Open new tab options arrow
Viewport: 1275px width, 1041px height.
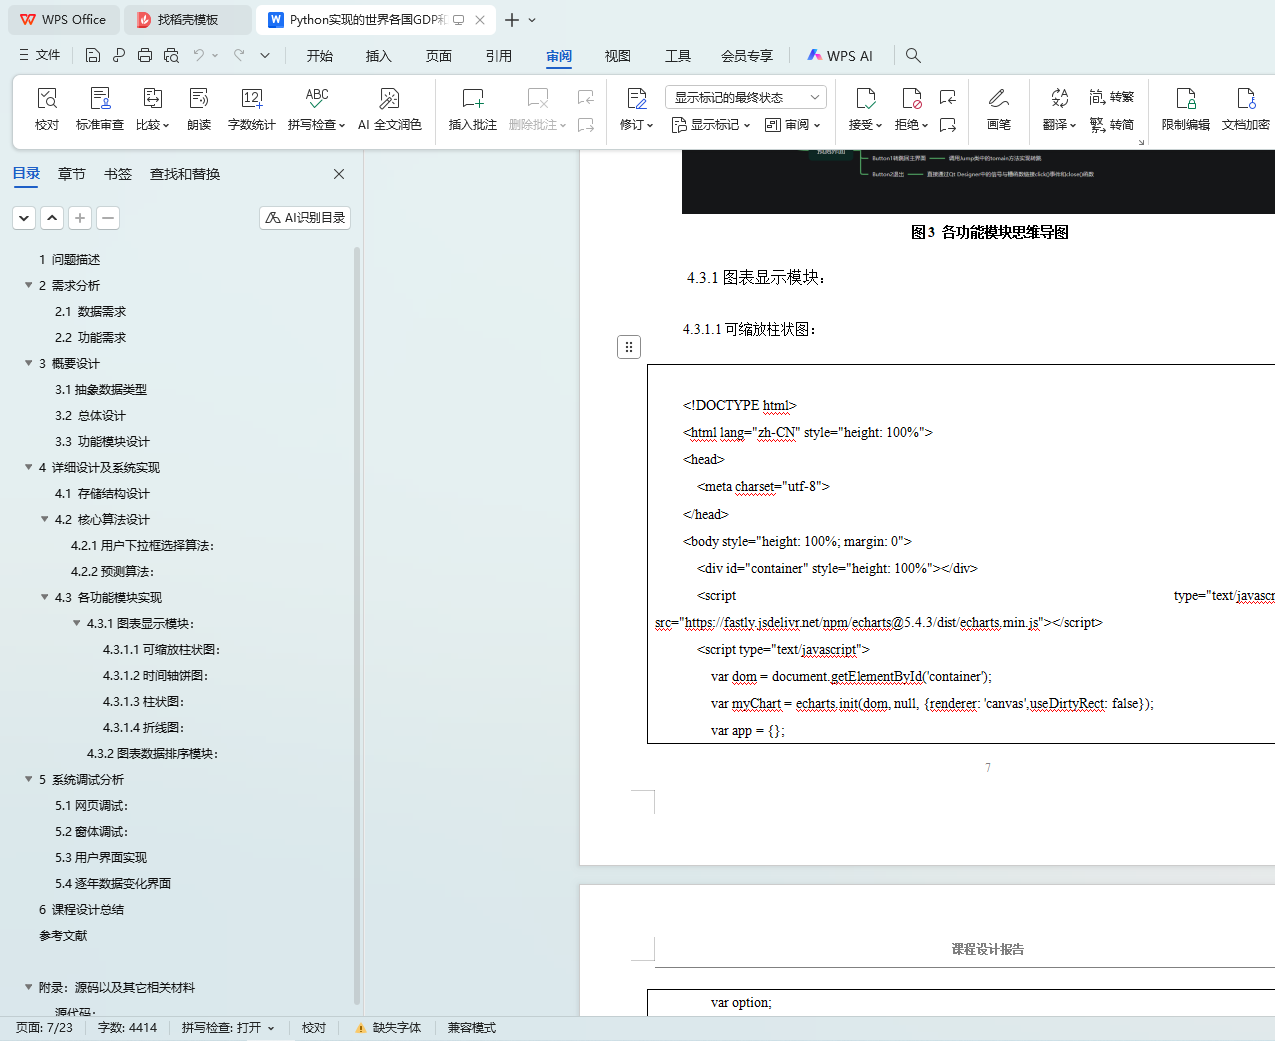532,20
